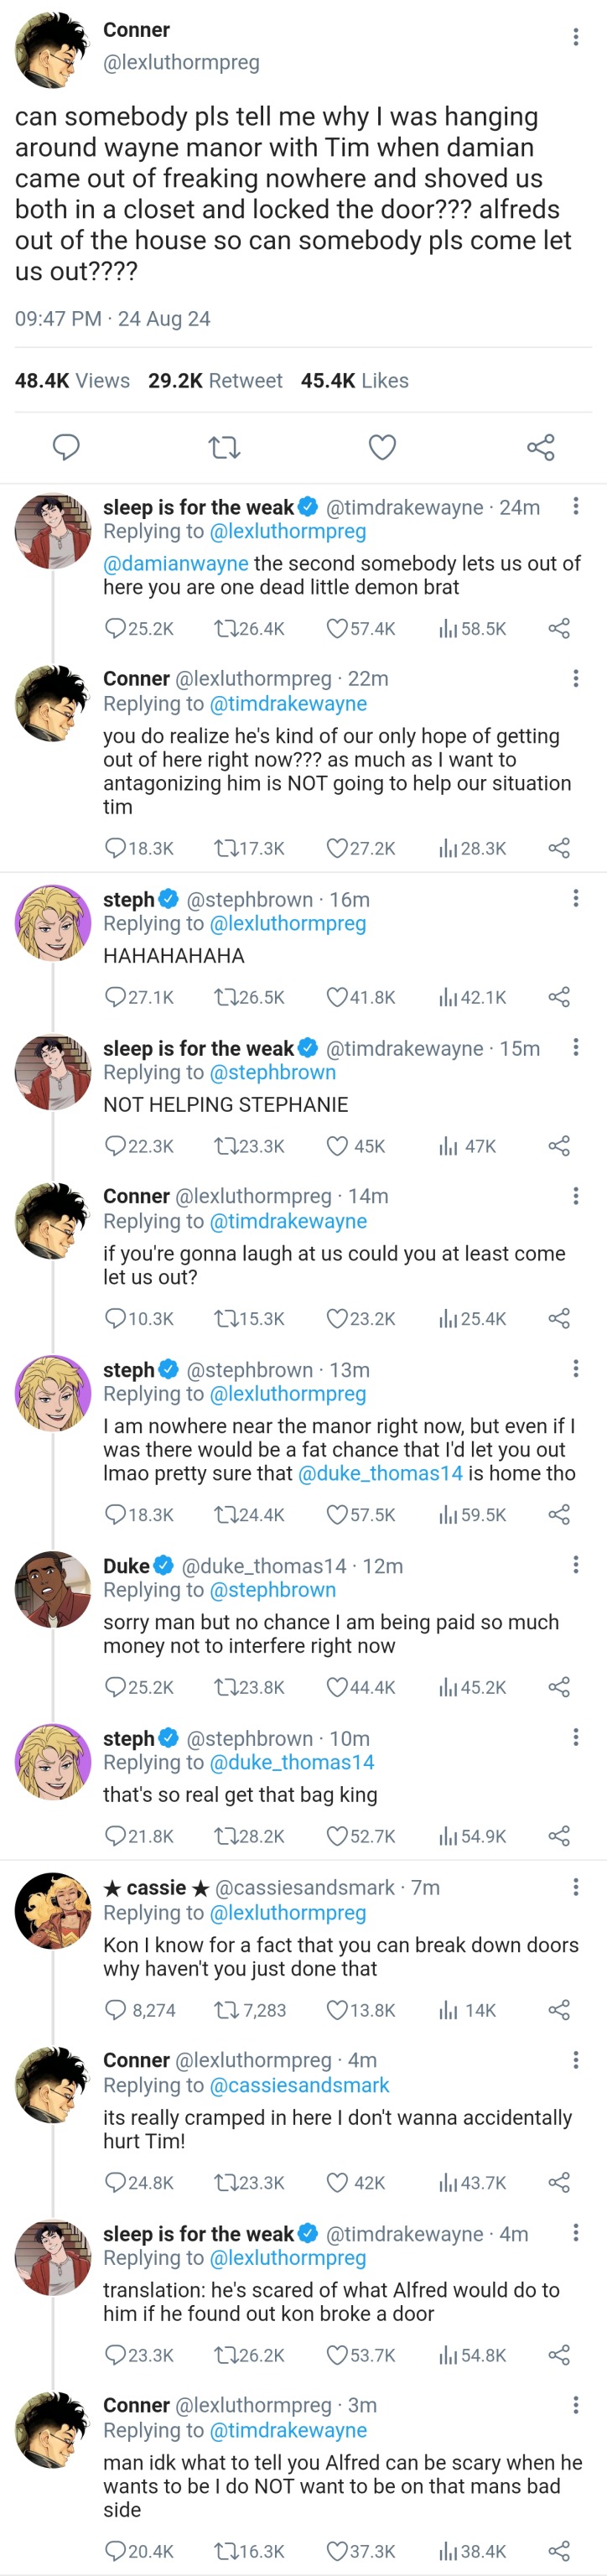Reply to steph's 'get that bag king' tweet
Image resolution: width=607 pixels, height=2576 pixels.
pos(116,1836)
